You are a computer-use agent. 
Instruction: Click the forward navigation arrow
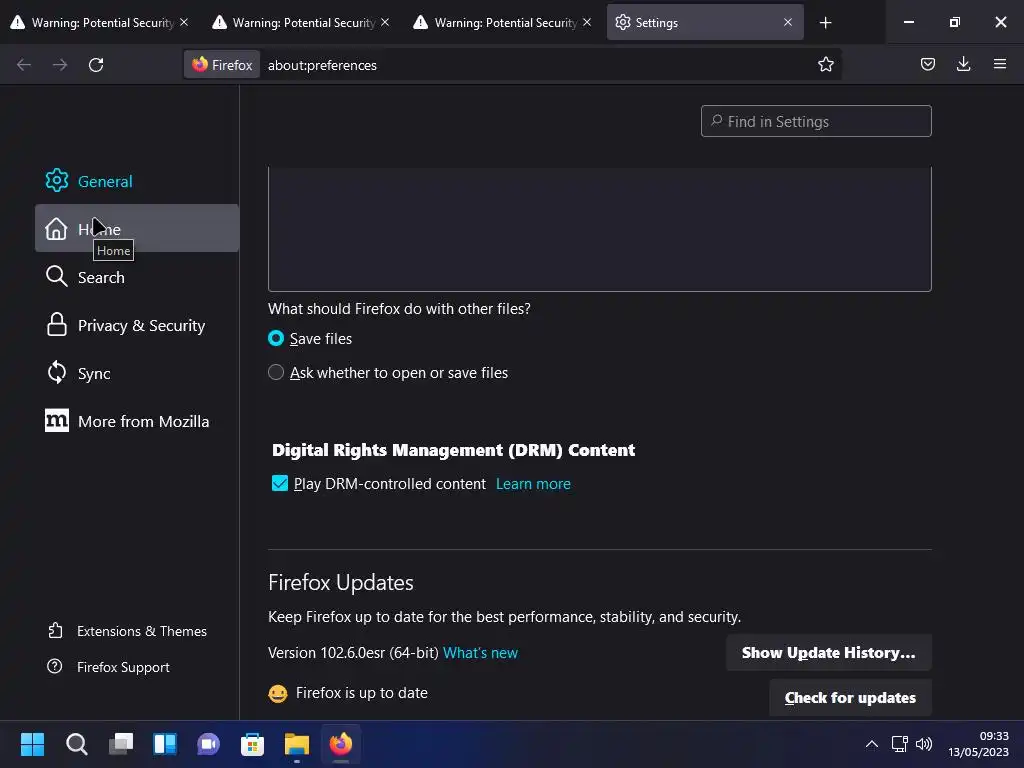[x=60, y=65]
